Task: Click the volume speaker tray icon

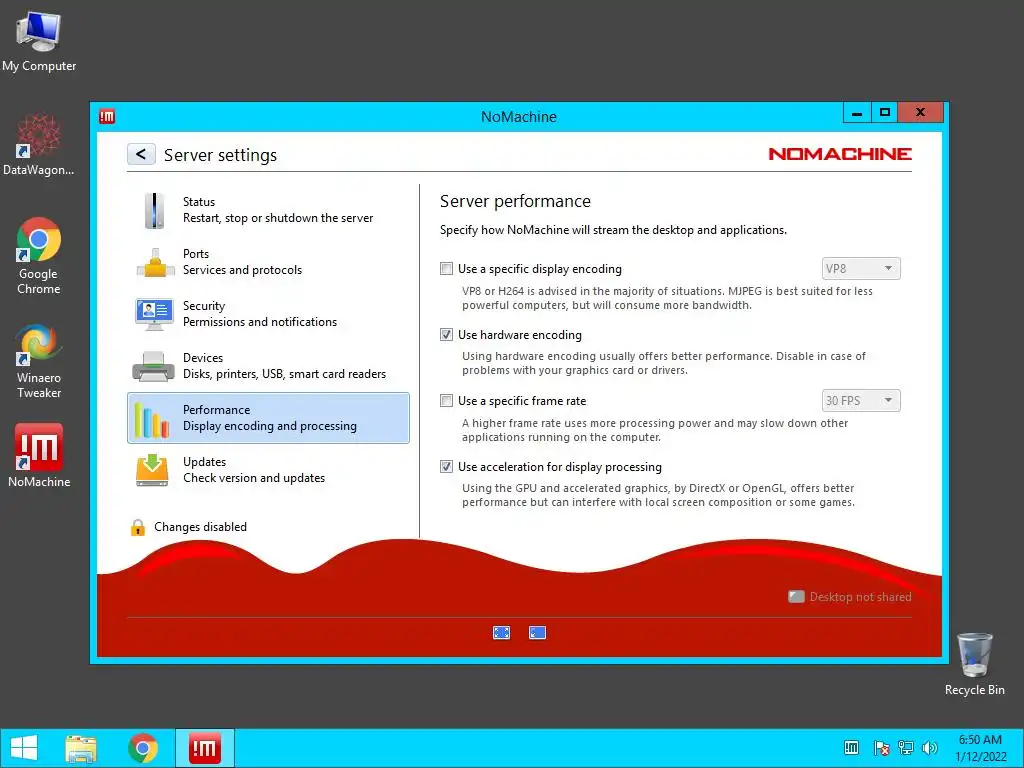Action: 930,748
